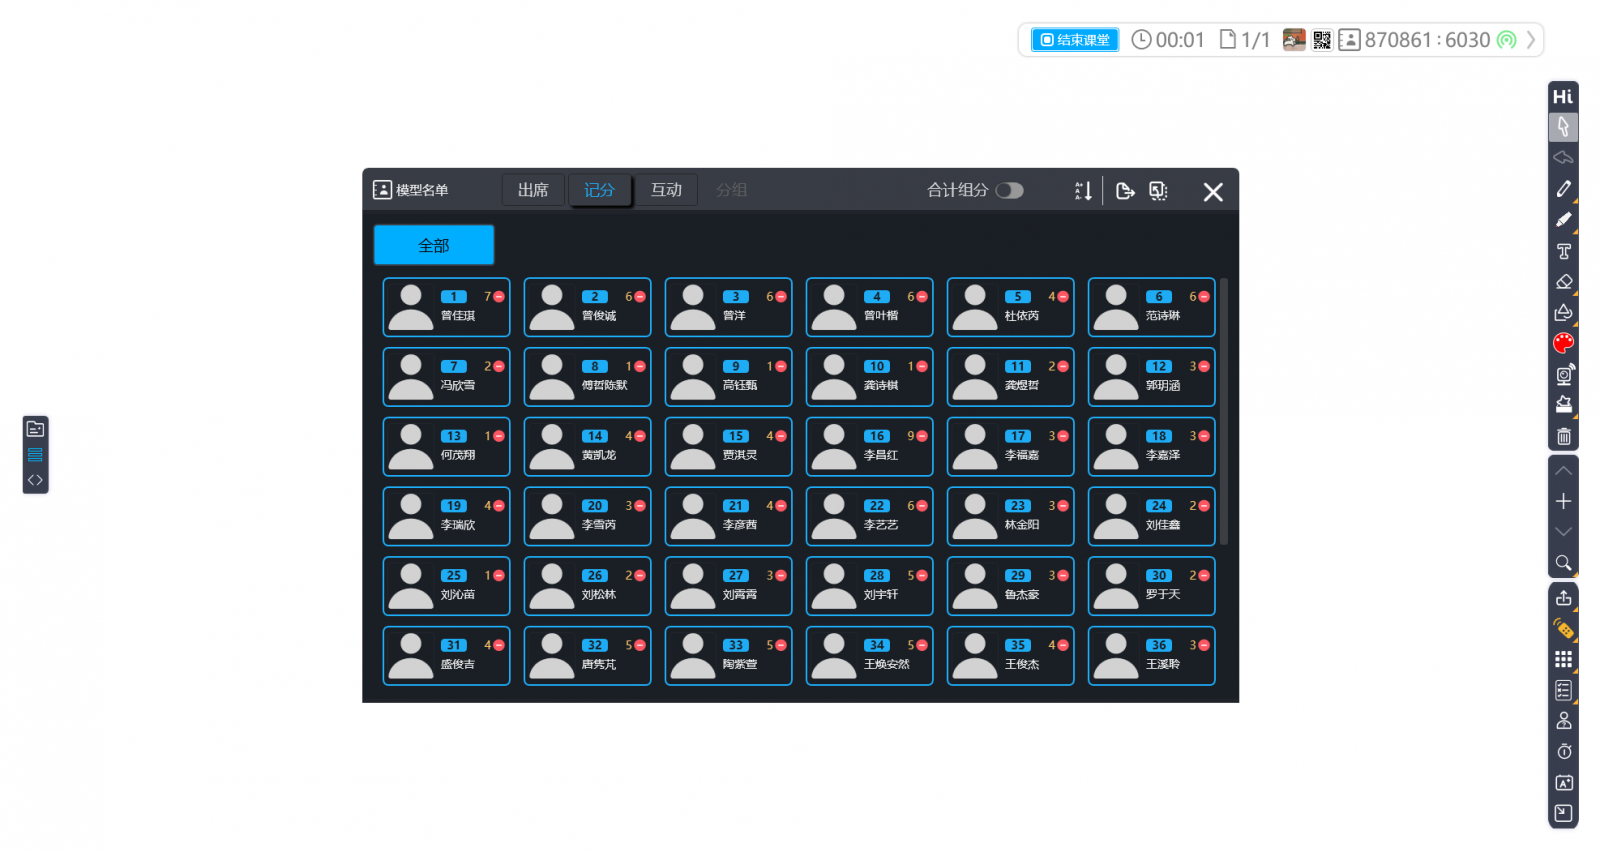
Task: Toggle the 合计组分 switch
Action: (1009, 190)
